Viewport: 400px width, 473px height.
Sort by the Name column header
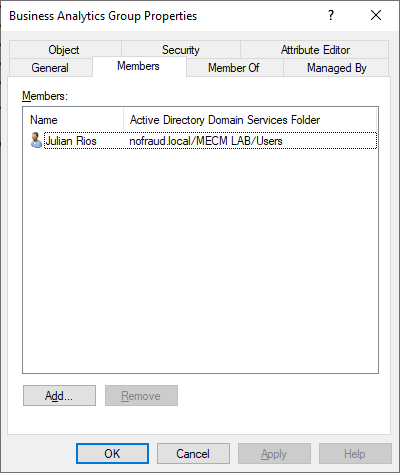coord(73,120)
